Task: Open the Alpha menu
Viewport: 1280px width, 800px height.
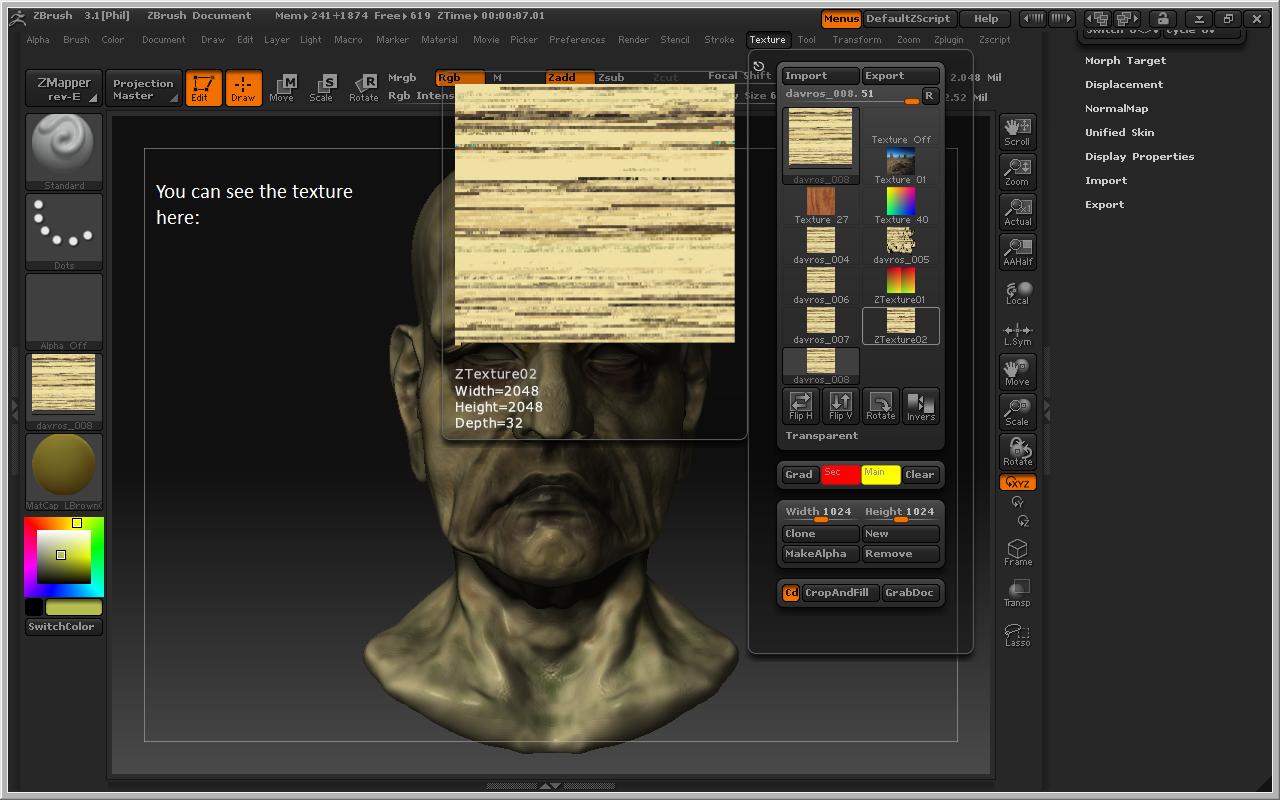Action: (x=38, y=40)
